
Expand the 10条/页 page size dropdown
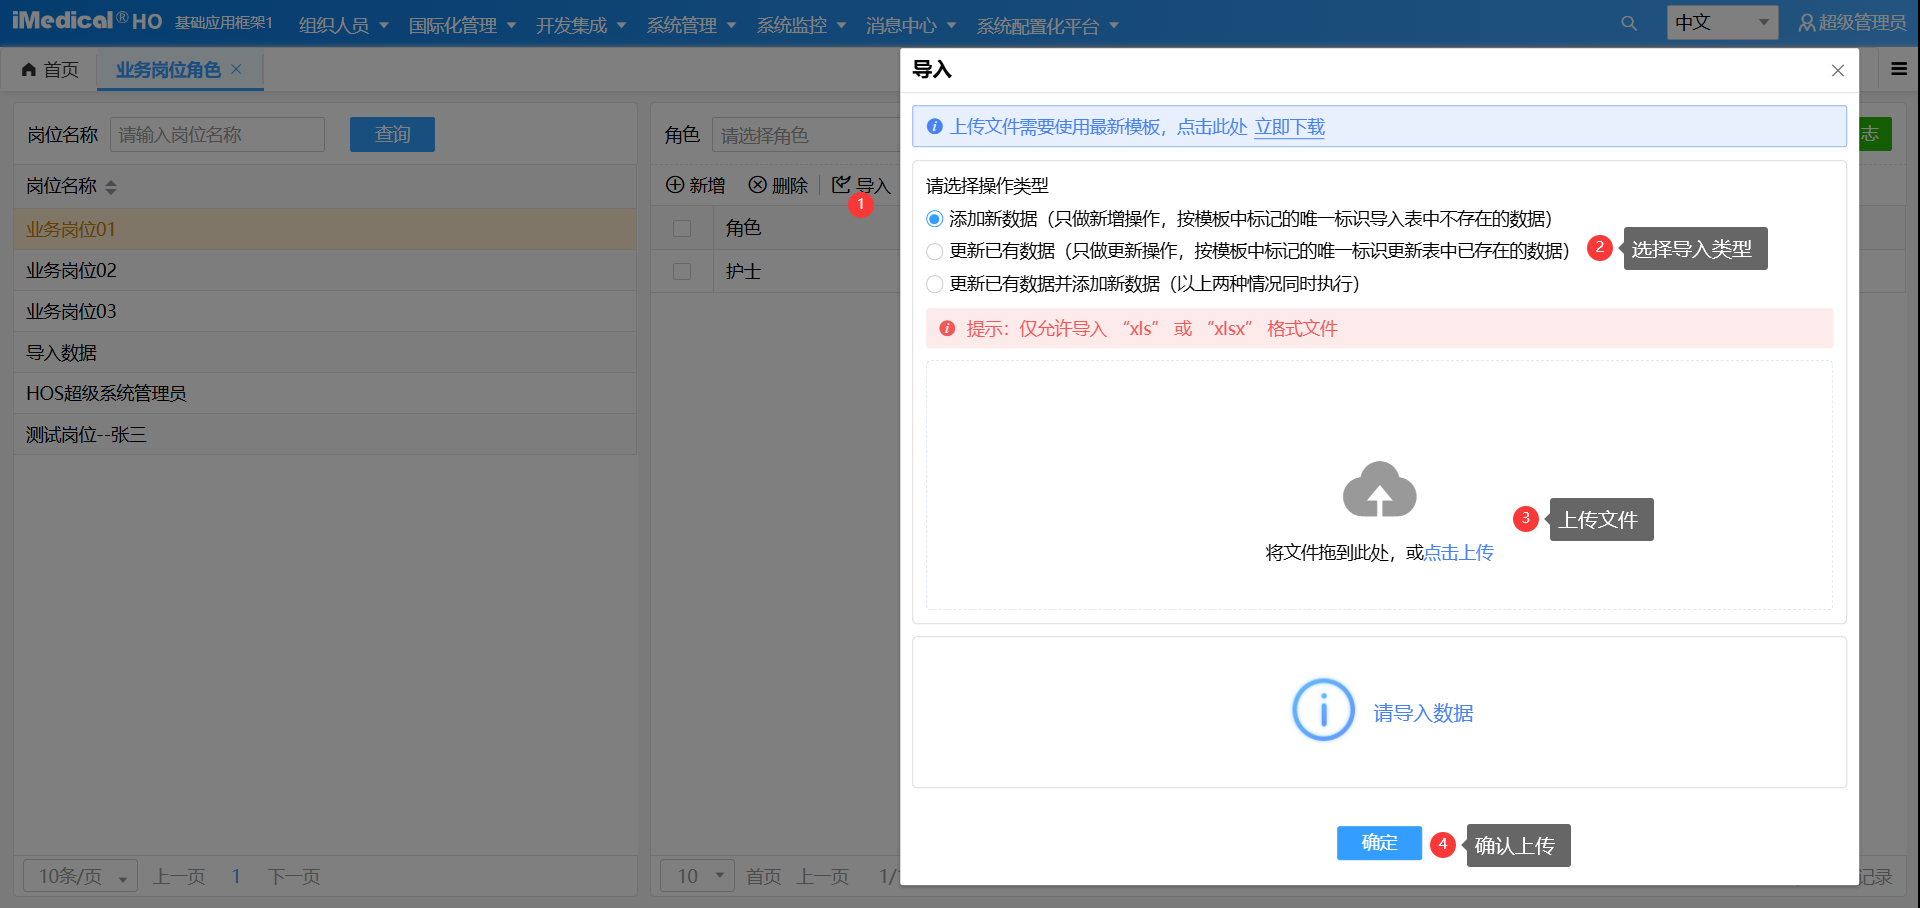(81, 877)
